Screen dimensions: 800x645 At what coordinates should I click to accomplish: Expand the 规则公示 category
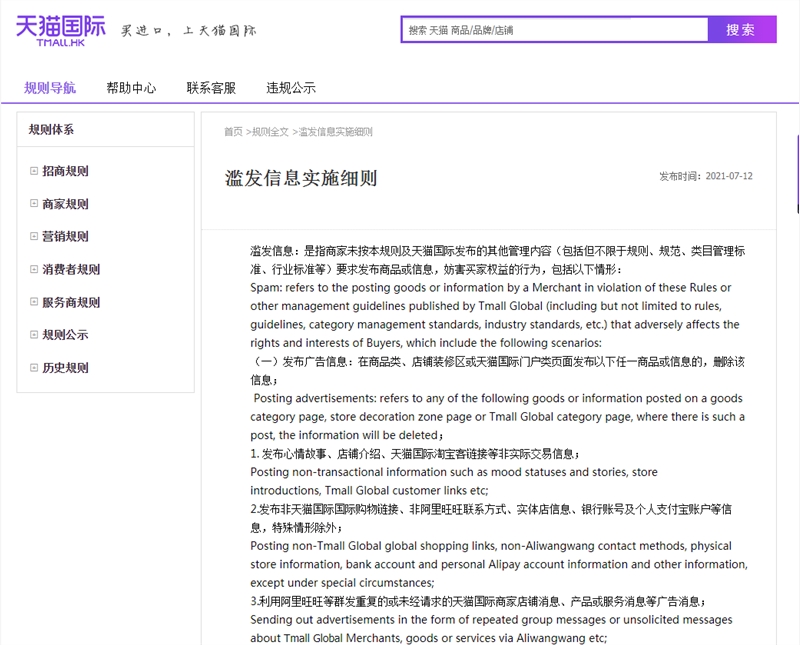click(x=63, y=335)
